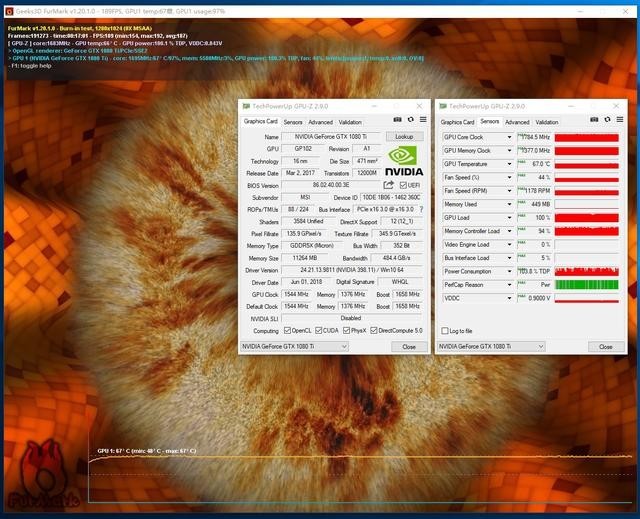Open Fan Speed (%) sensor dropdown

[x=509, y=177]
